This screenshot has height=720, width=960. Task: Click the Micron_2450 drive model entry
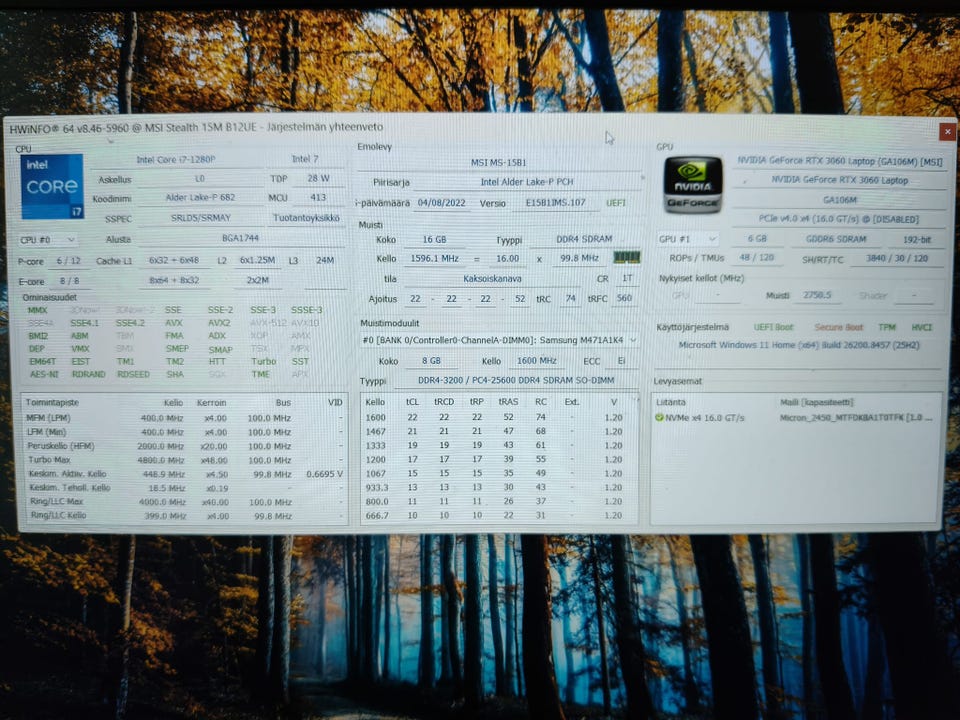(x=855, y=418)
